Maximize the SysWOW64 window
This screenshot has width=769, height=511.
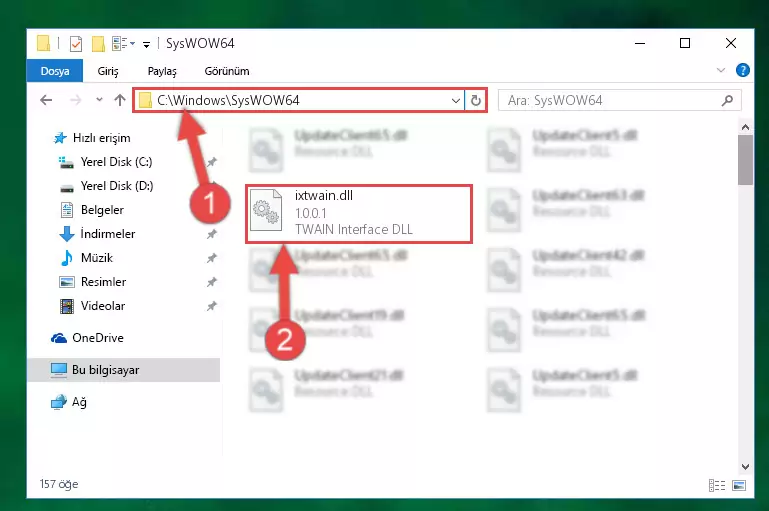(685, 44)
